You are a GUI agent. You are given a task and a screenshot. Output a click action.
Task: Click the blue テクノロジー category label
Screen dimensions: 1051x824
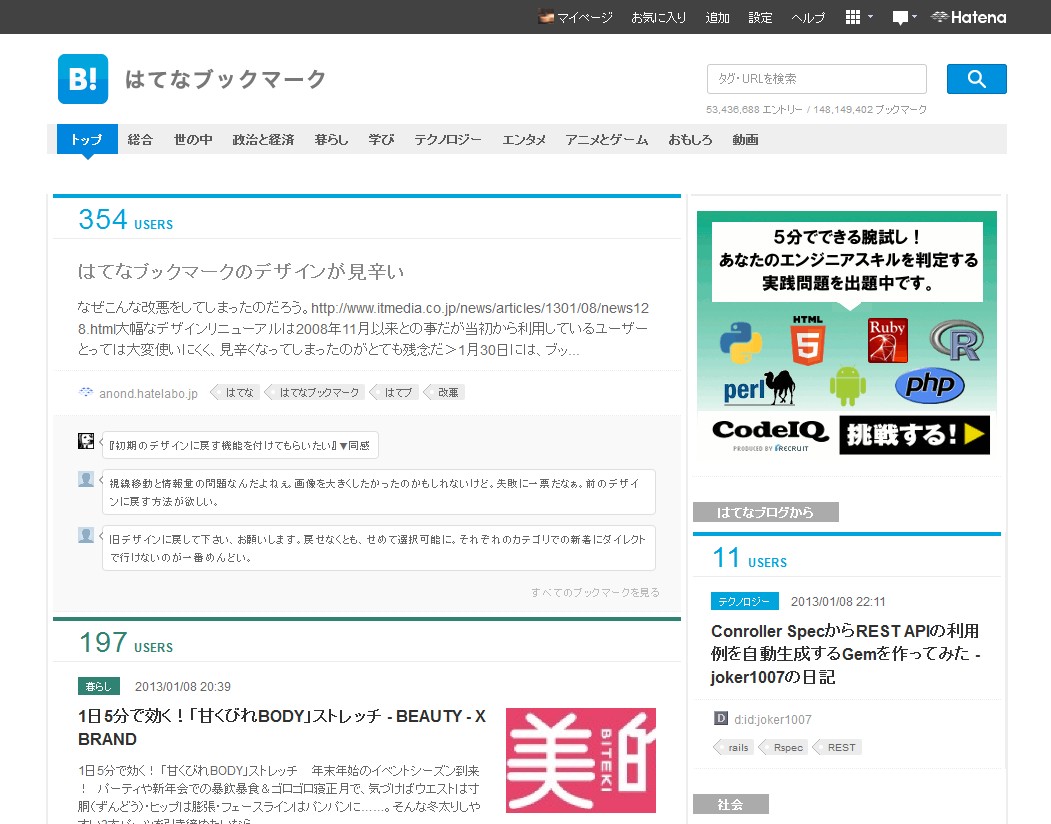pos(745,601)
